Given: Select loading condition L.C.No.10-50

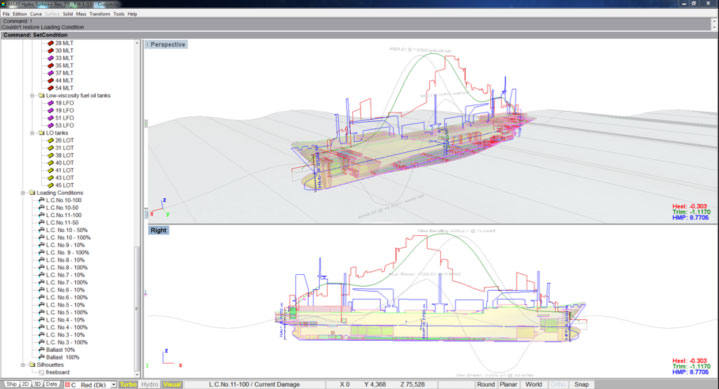Looking at the screenshot, I should tap(62, 208).
